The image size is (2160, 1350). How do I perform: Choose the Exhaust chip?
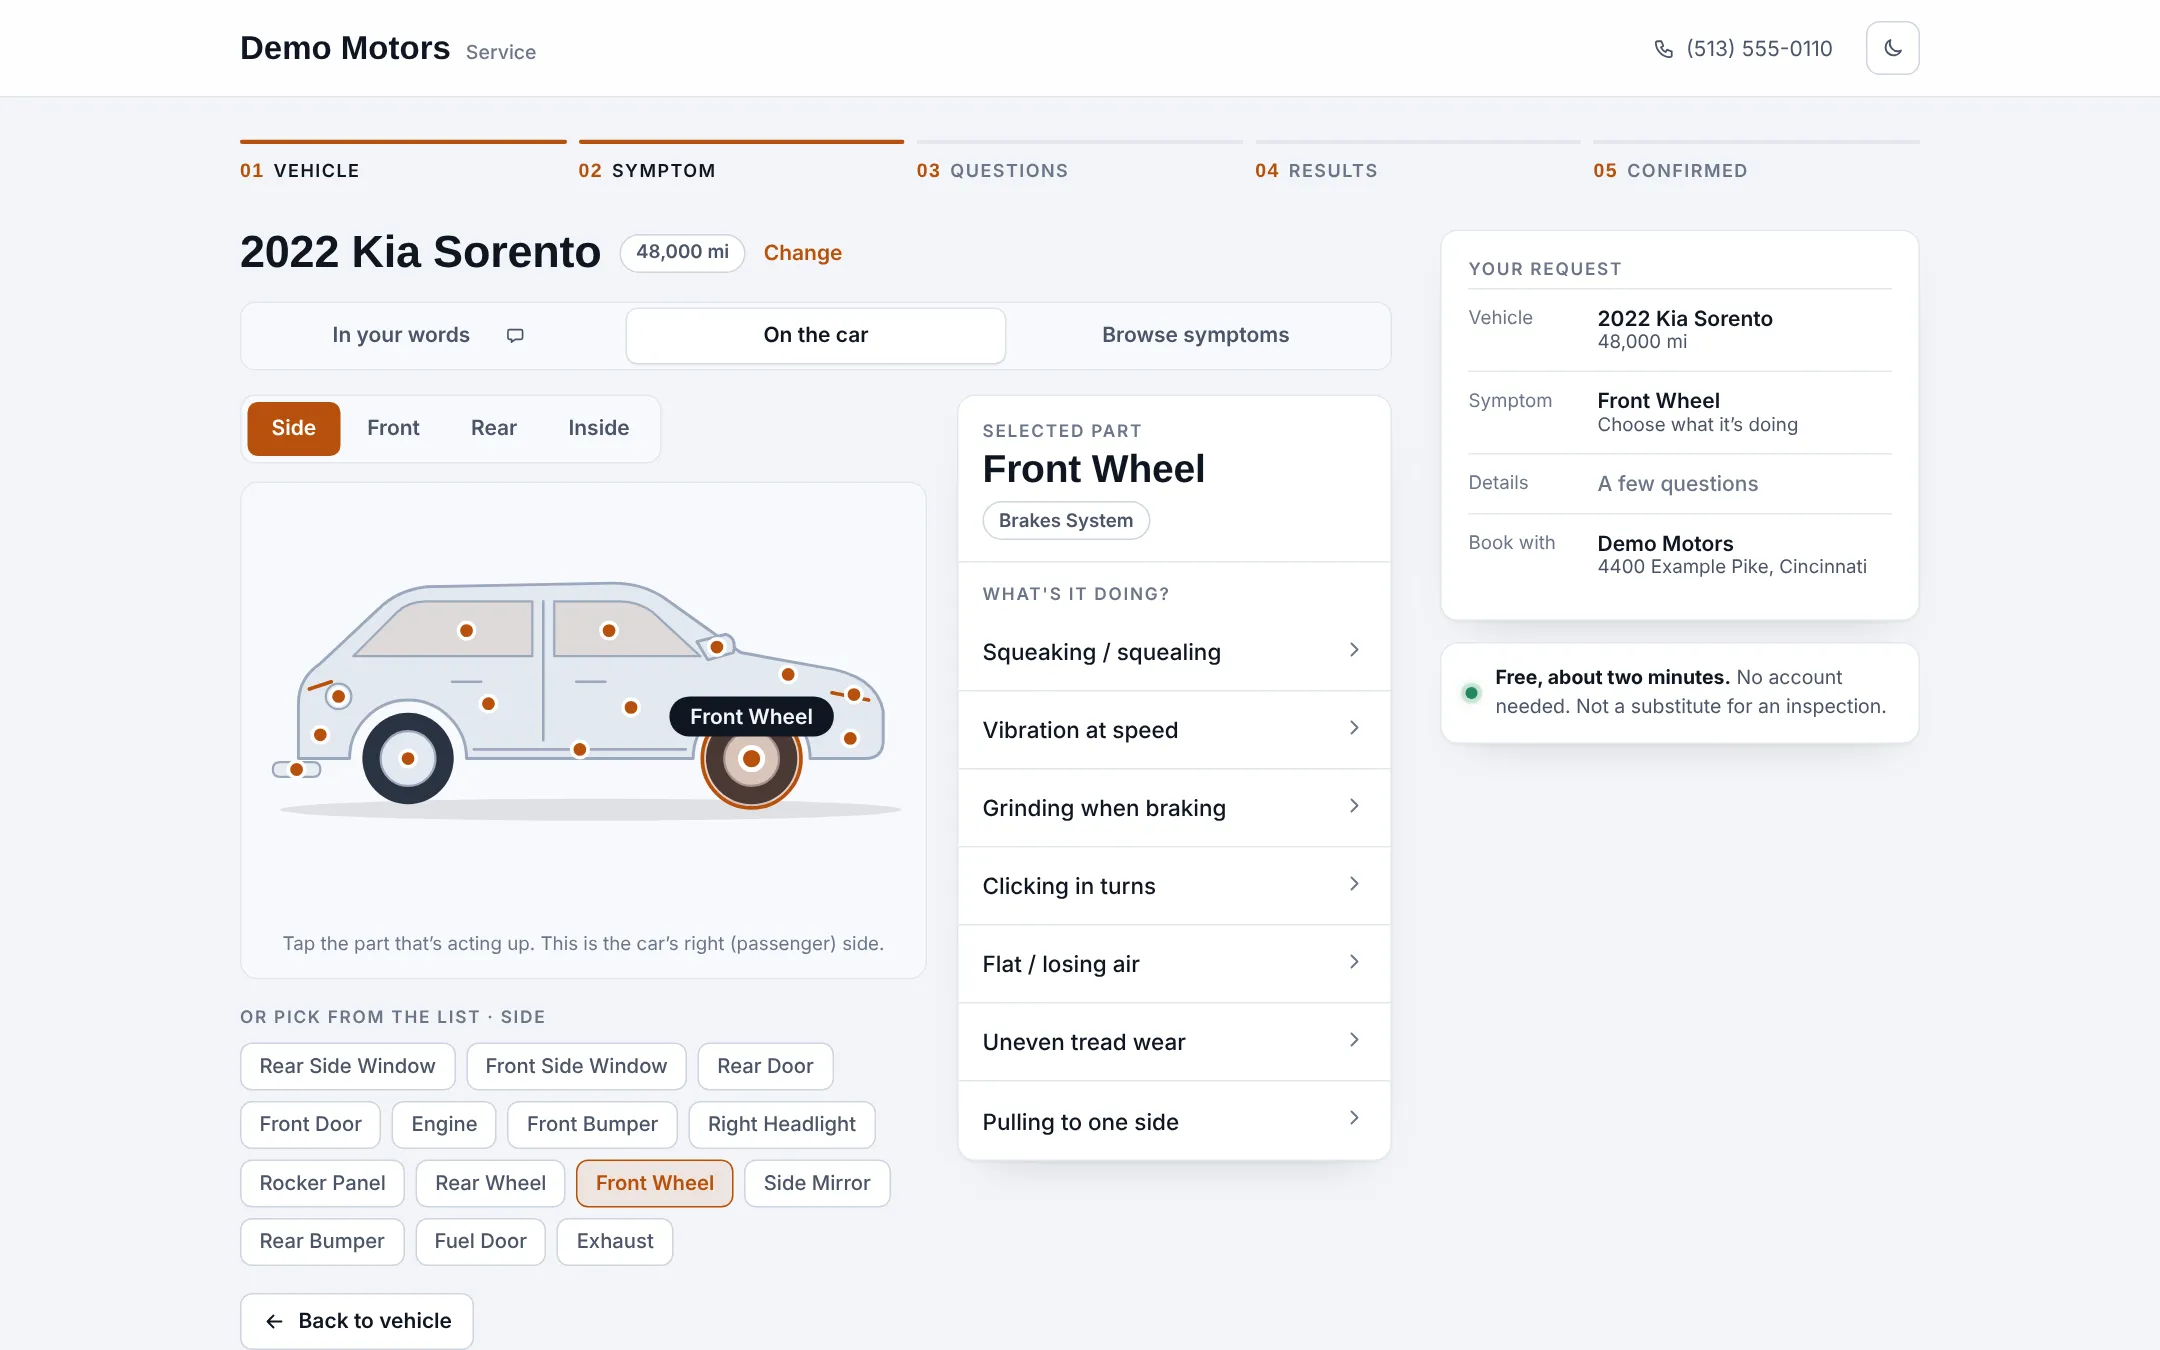(615, 1241)
